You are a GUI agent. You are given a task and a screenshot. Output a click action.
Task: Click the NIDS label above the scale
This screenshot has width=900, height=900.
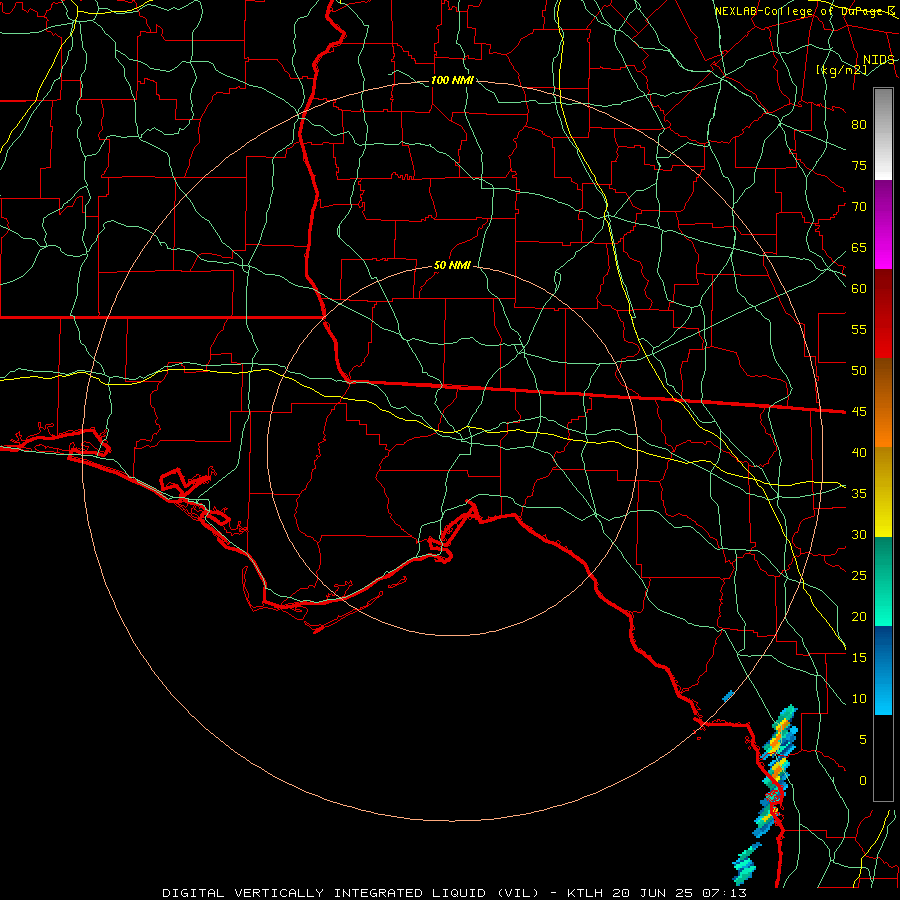tap(879, 60)
